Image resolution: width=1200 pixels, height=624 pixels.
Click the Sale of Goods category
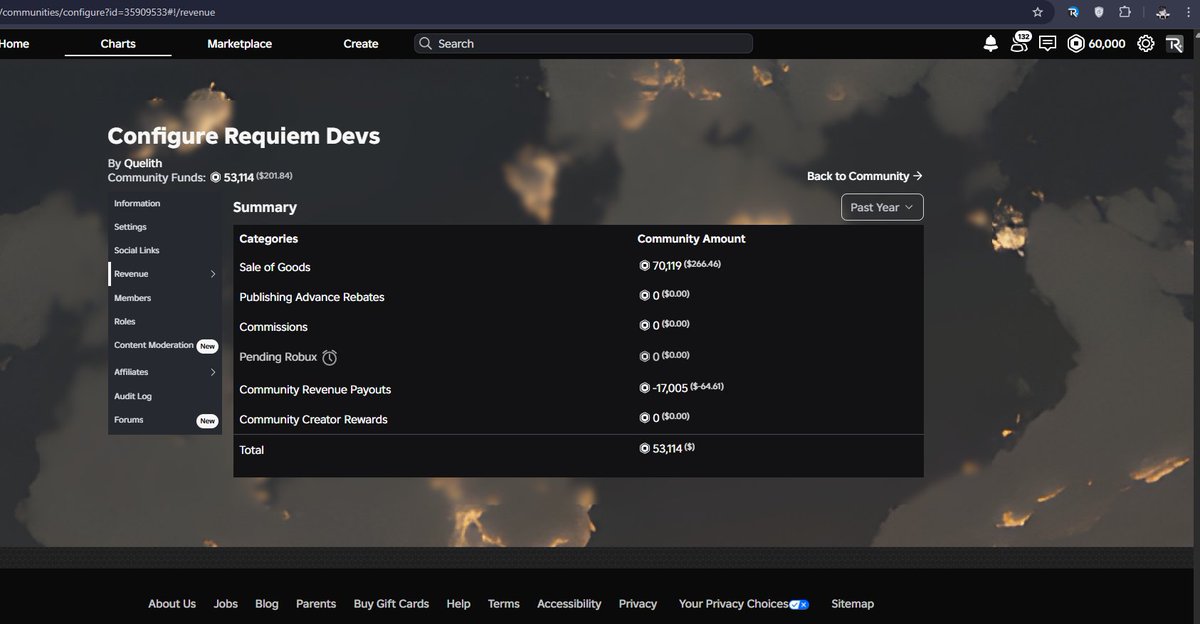pyautogui.click(x=275, y=267)
